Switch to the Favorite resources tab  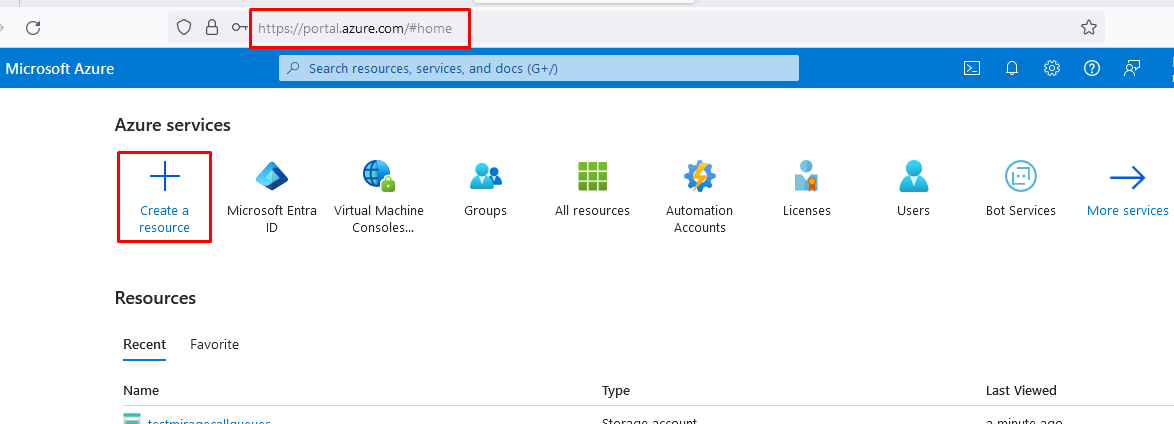[215, 345]
